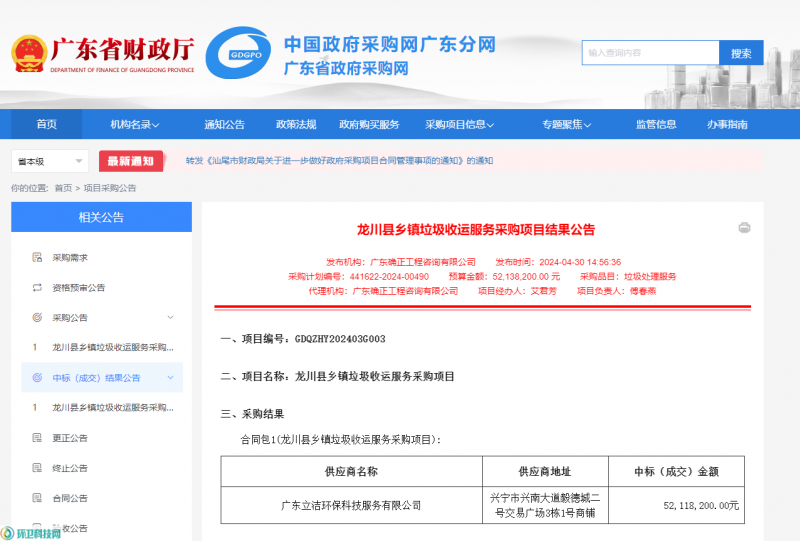The height and width of the screenshot is (541, 800).
Task: Expand the 采购项目信息 navigation dropdown
Action: click(x=459, y=125)
